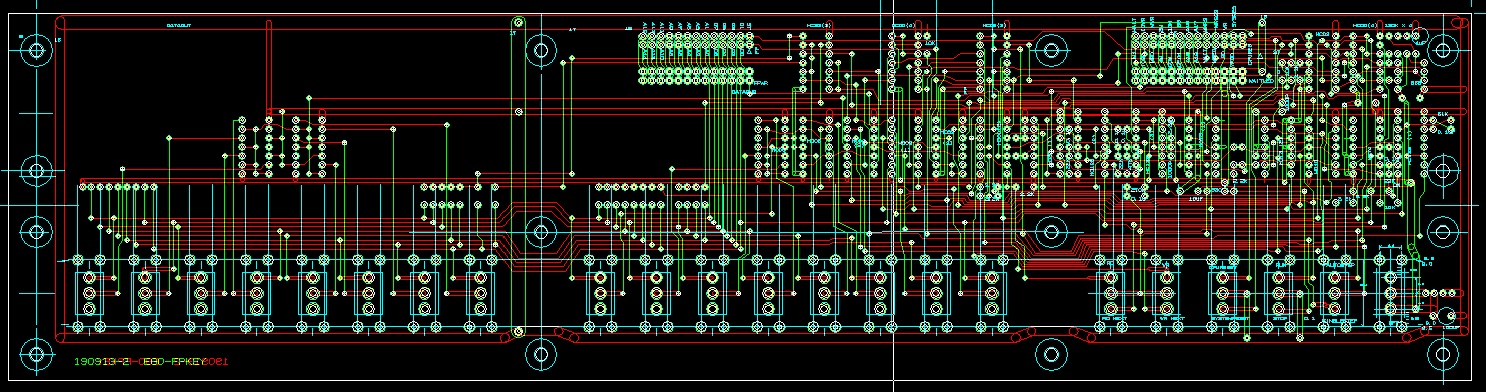Click the STOP switch footprint

[1278, 293]
